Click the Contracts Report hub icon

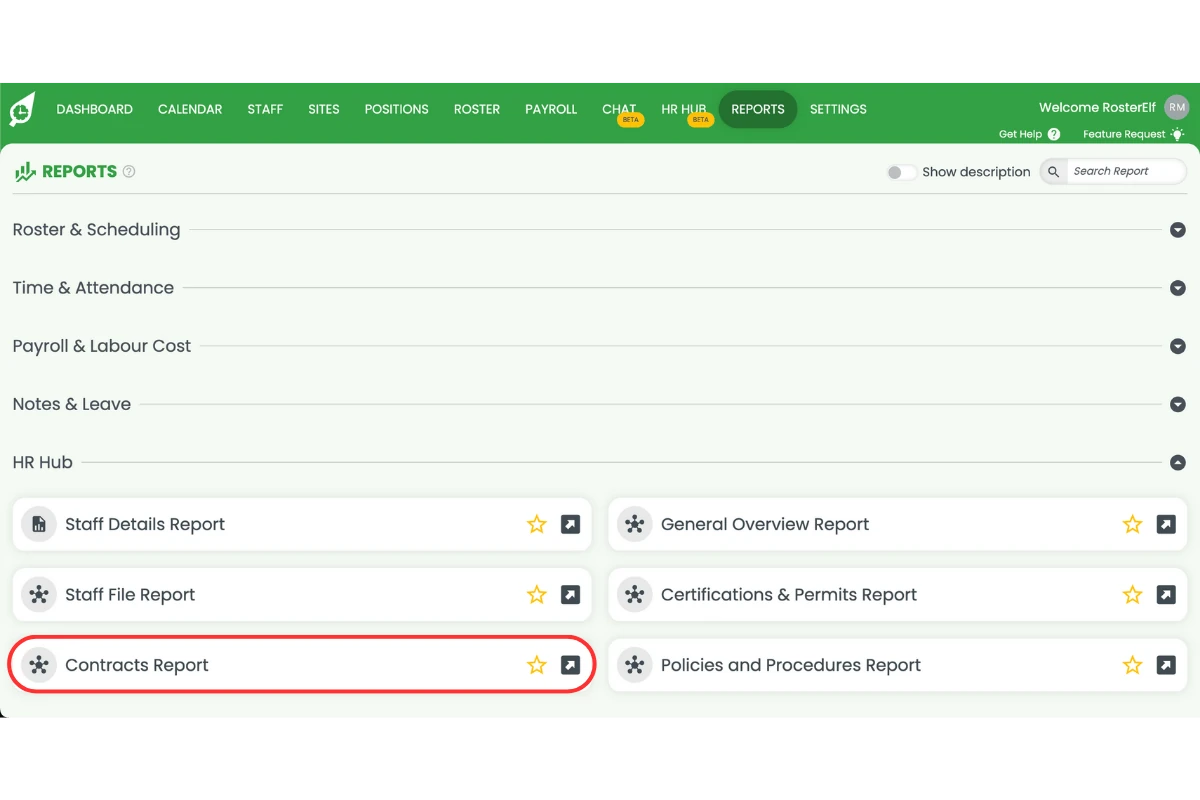[x=39, y=665]
